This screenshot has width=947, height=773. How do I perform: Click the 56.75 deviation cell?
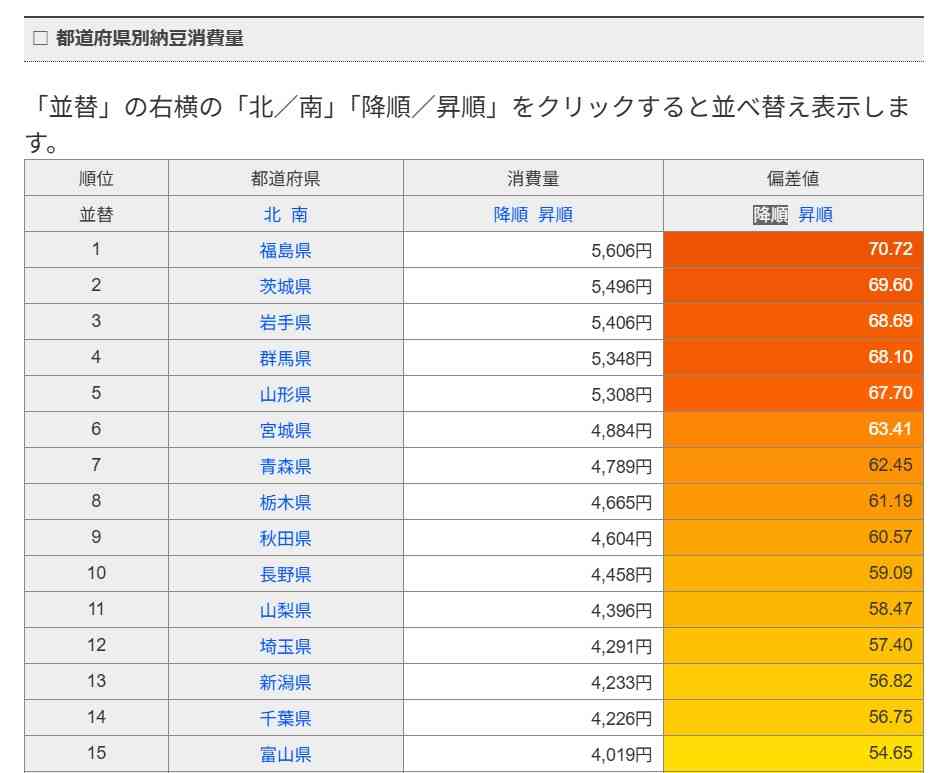point(793,719)
